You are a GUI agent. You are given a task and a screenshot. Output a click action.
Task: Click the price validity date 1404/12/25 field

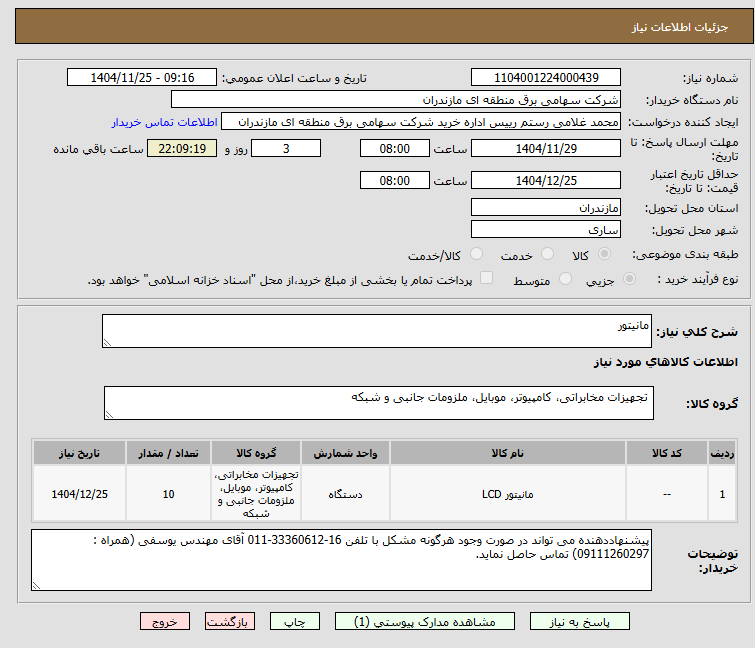546,180
